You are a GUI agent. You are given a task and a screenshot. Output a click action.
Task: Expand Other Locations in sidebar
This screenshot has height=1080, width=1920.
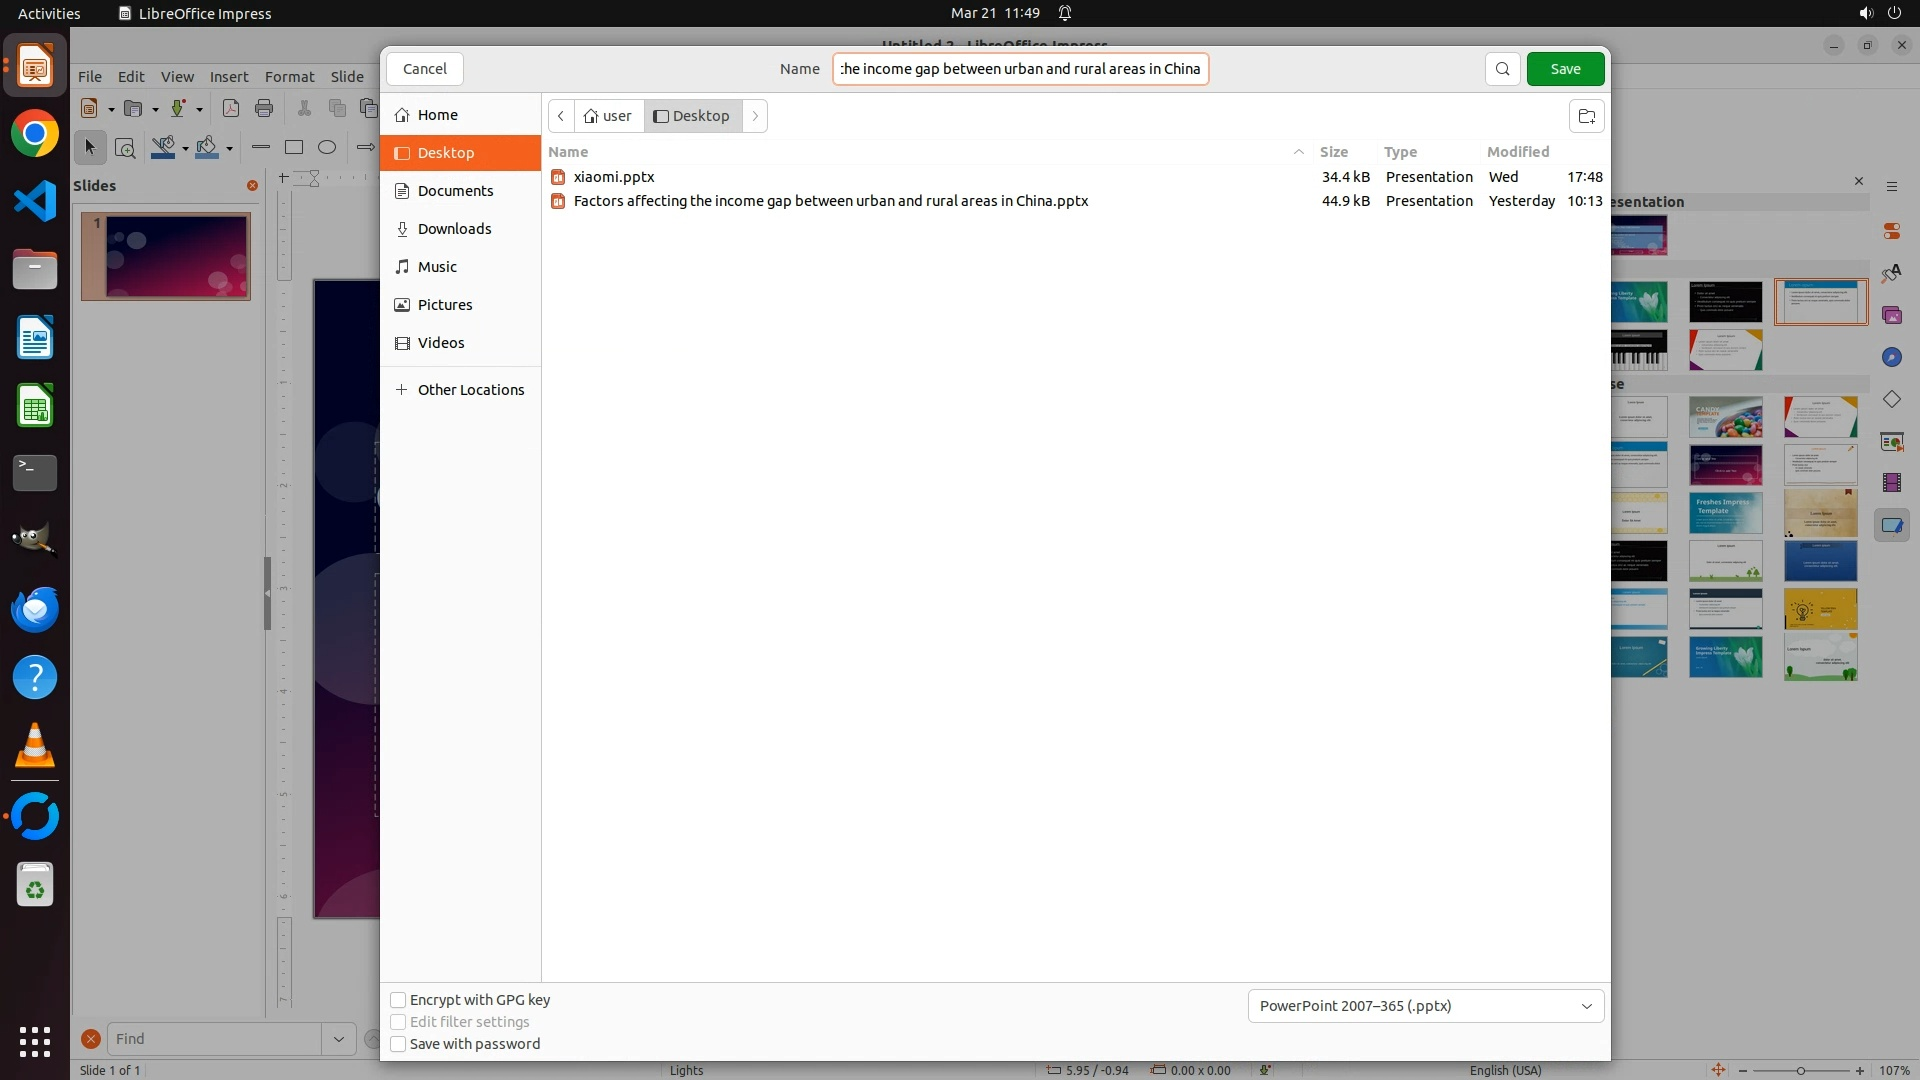coord(470,390)
